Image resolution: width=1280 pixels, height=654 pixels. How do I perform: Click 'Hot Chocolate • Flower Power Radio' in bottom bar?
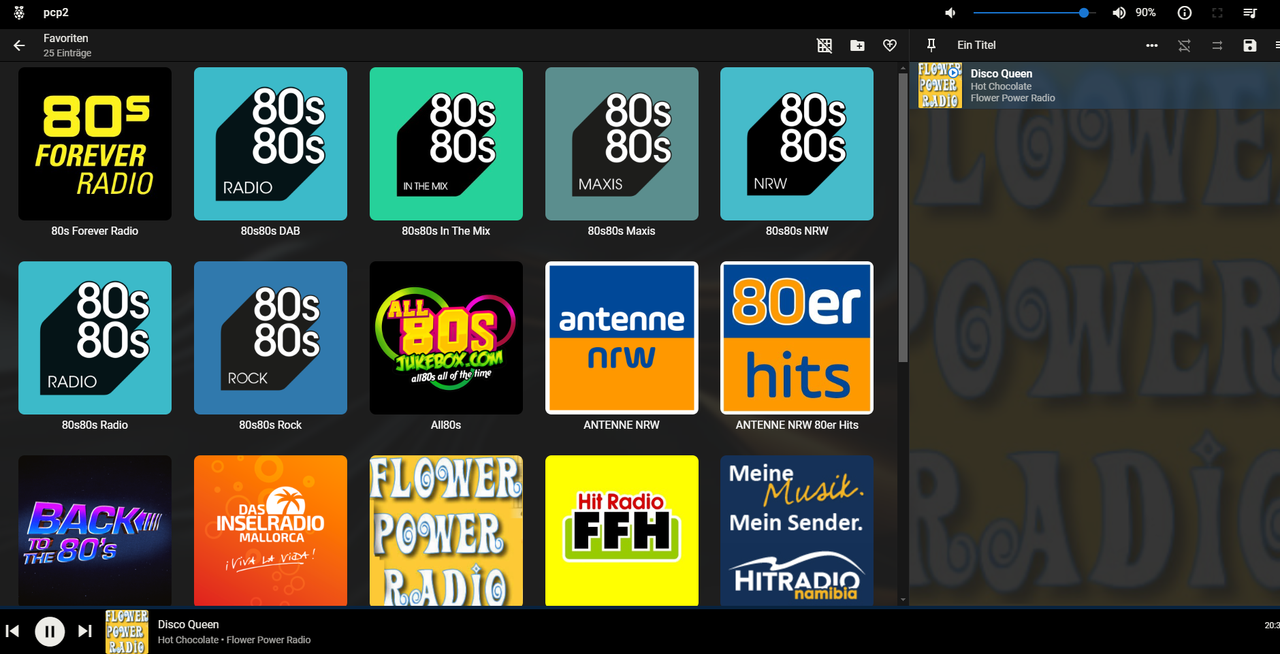click(x=234, y=640)
